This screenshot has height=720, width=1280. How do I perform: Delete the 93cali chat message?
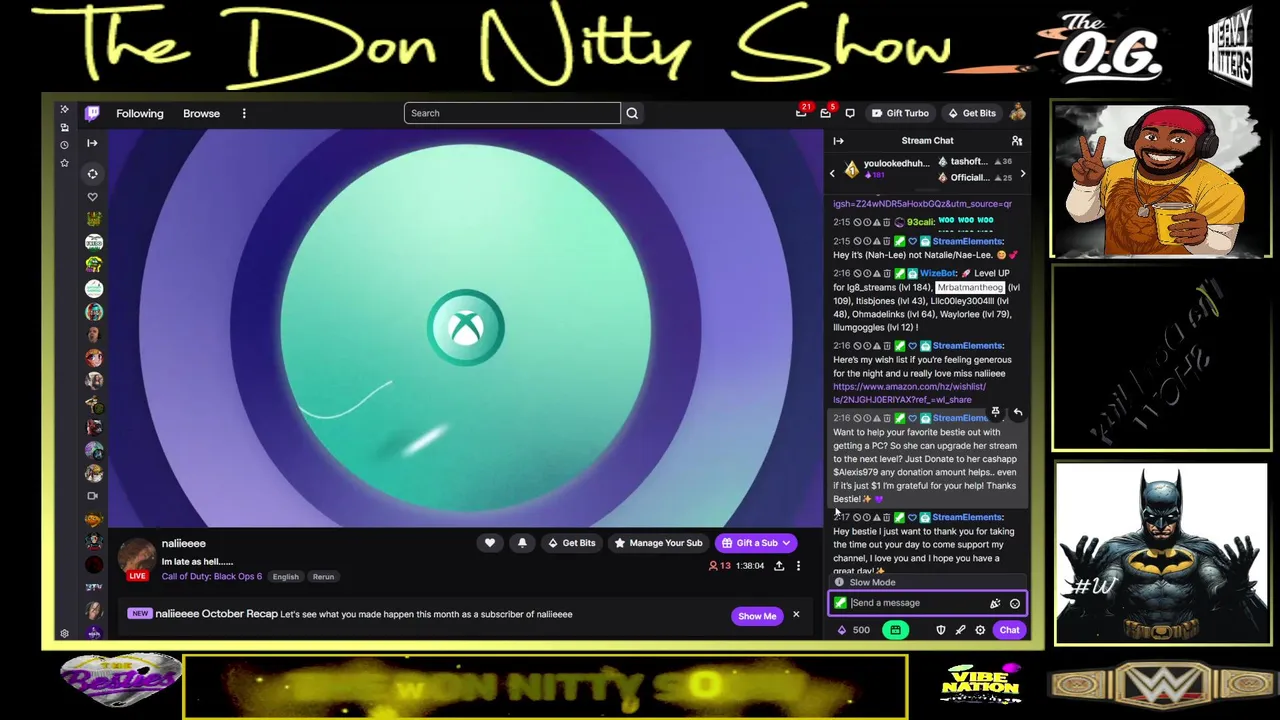(886, 222)
